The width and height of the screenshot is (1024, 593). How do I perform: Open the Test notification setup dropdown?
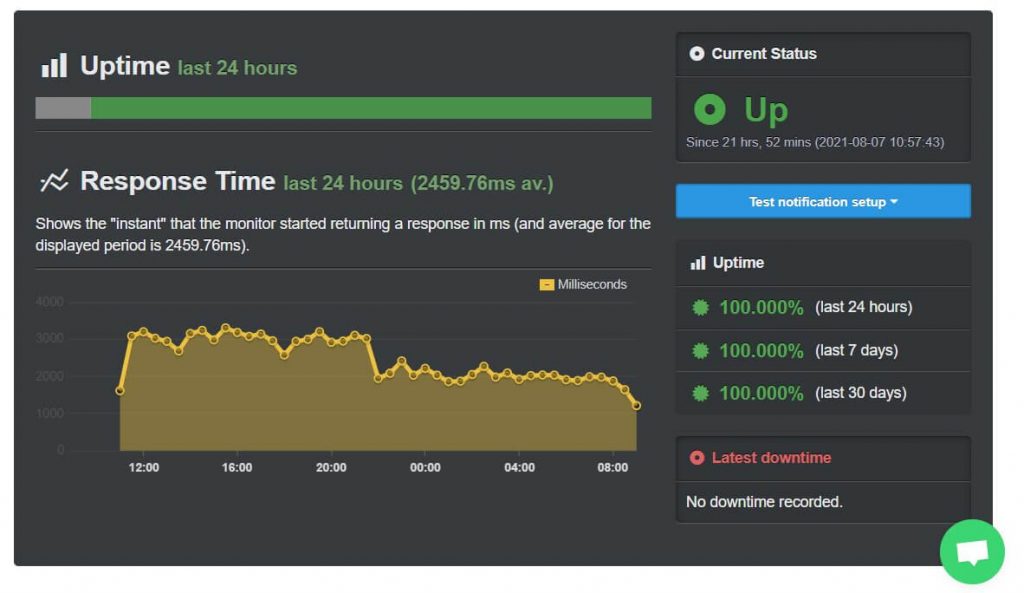822,200
